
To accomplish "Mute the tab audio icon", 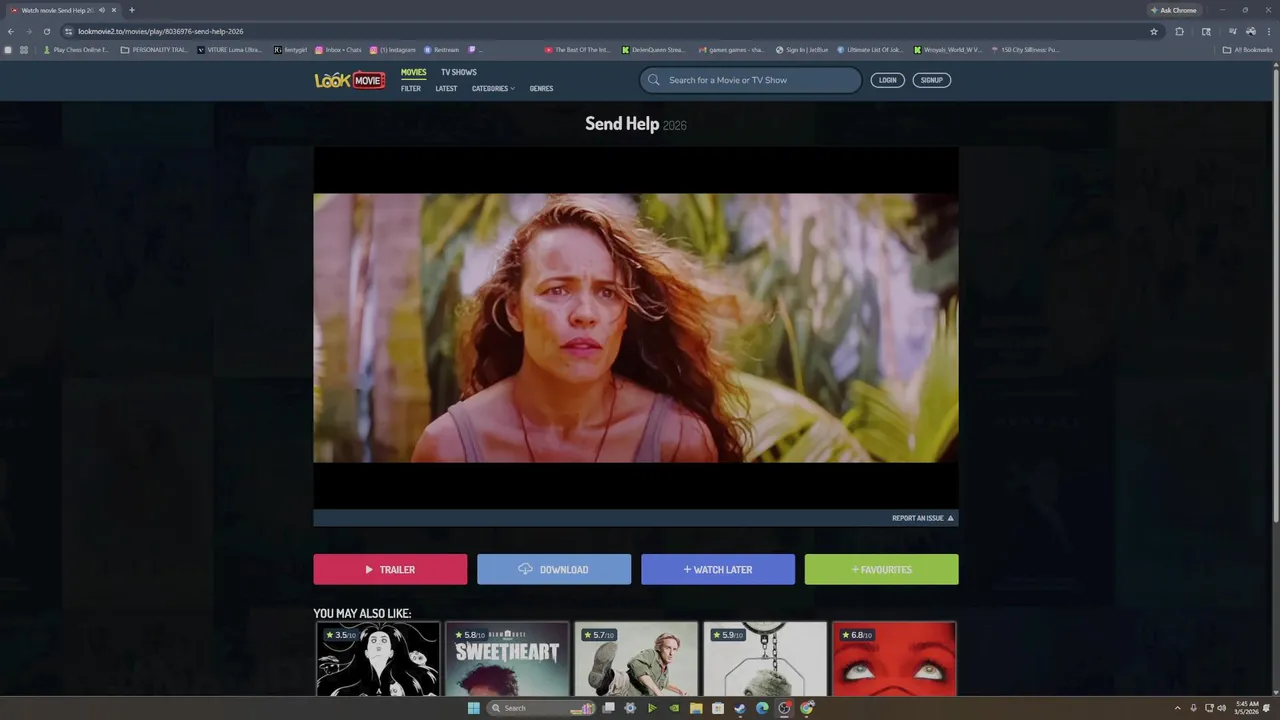I will (x=102, y=10).
